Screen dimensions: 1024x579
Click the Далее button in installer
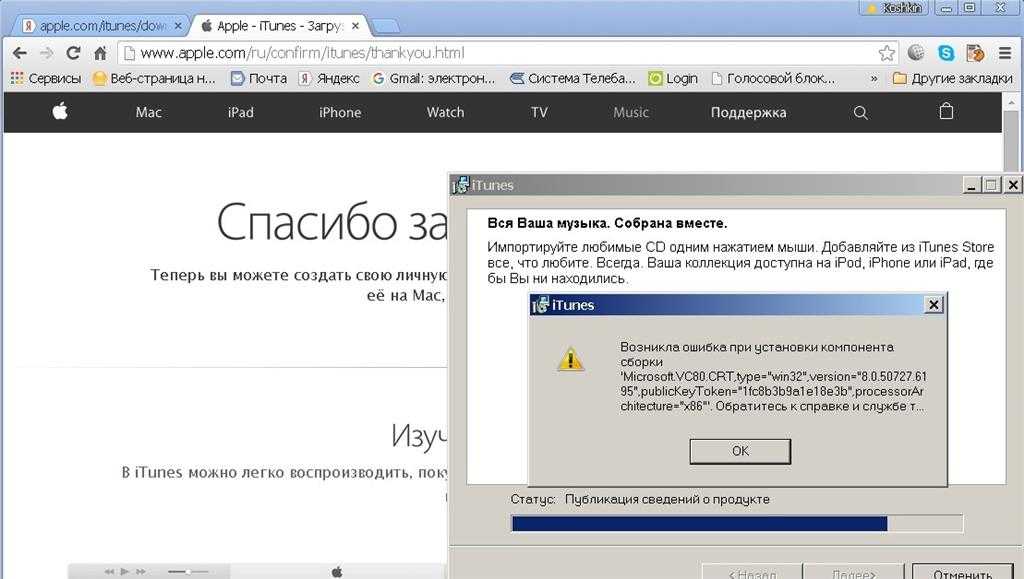854,572
